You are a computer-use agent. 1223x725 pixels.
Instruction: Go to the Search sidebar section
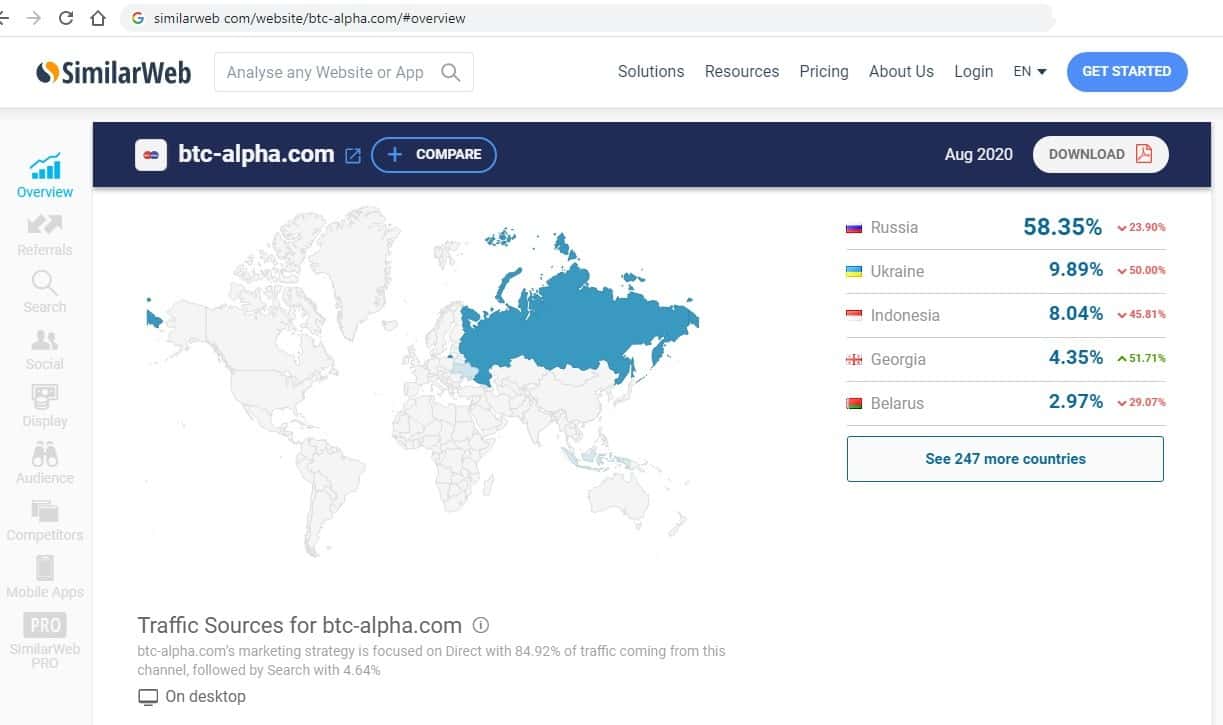point(45,283)
